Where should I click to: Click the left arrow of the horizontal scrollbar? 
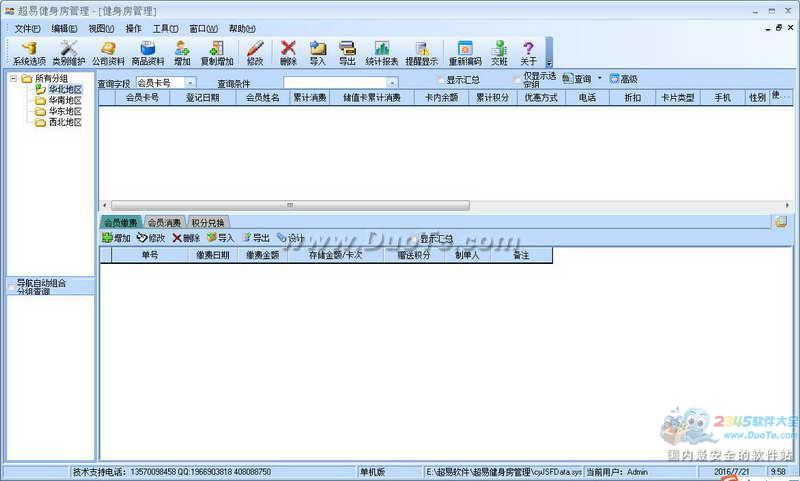tap(105, 205)
